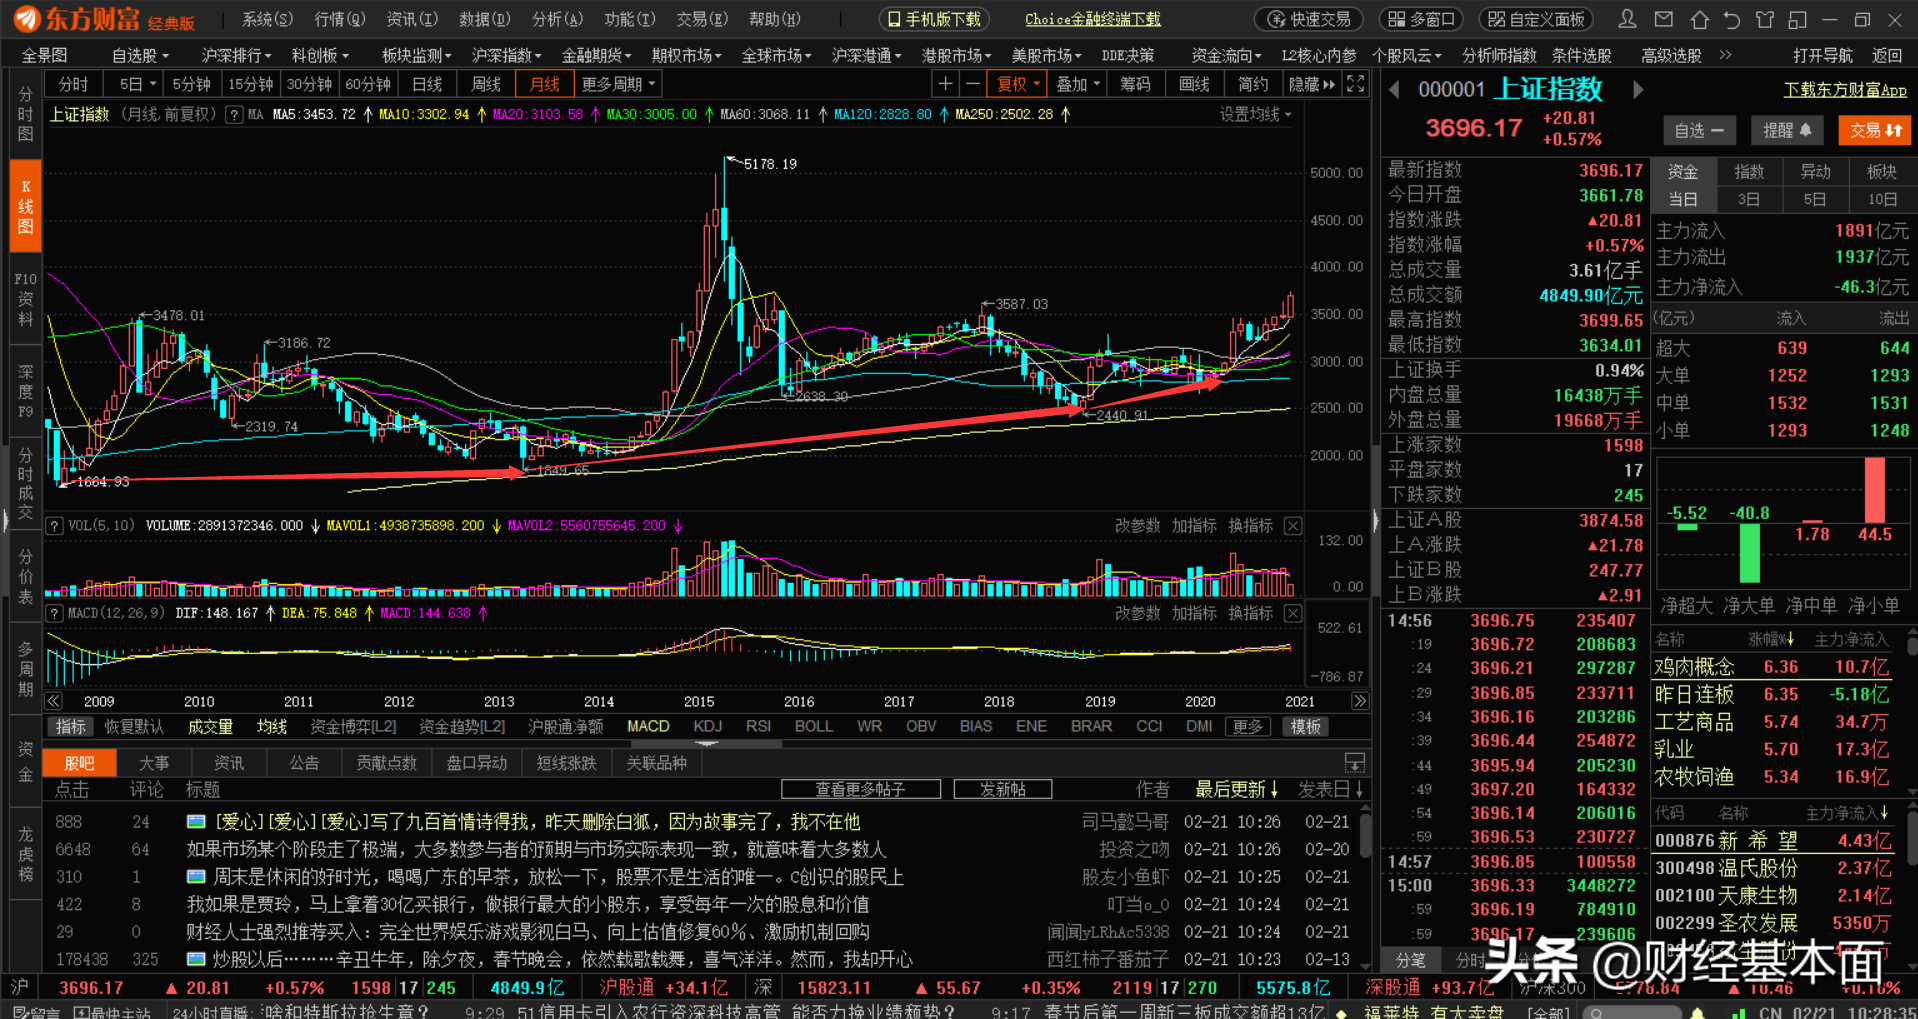Toggle 简约 simple mode
The width and height of the screenshot is (1918, 1019).
(1253, 84)
